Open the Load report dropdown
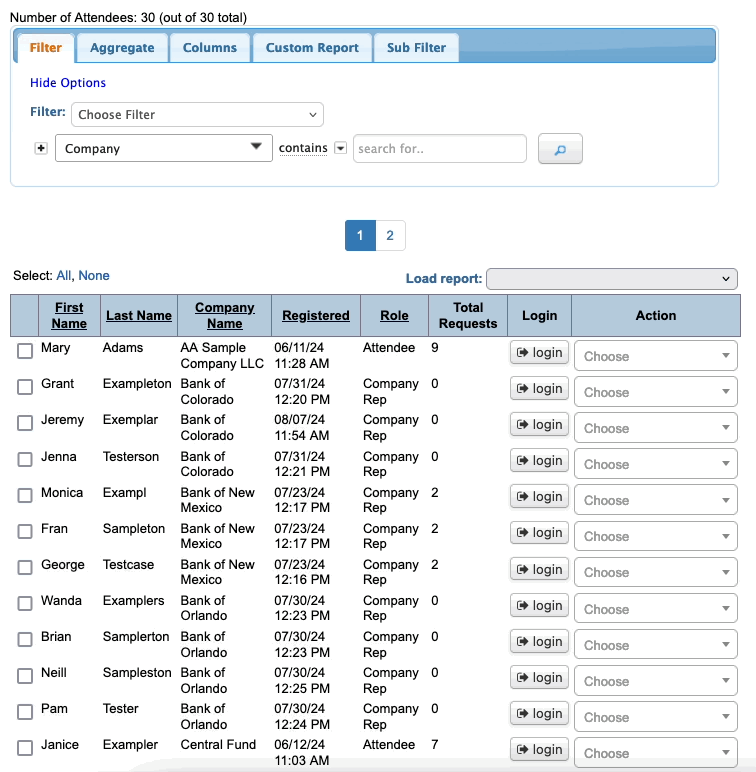Image resolution: width=756 pixels, height=772 pixels. pyautogui.click(x=611, y=279)
